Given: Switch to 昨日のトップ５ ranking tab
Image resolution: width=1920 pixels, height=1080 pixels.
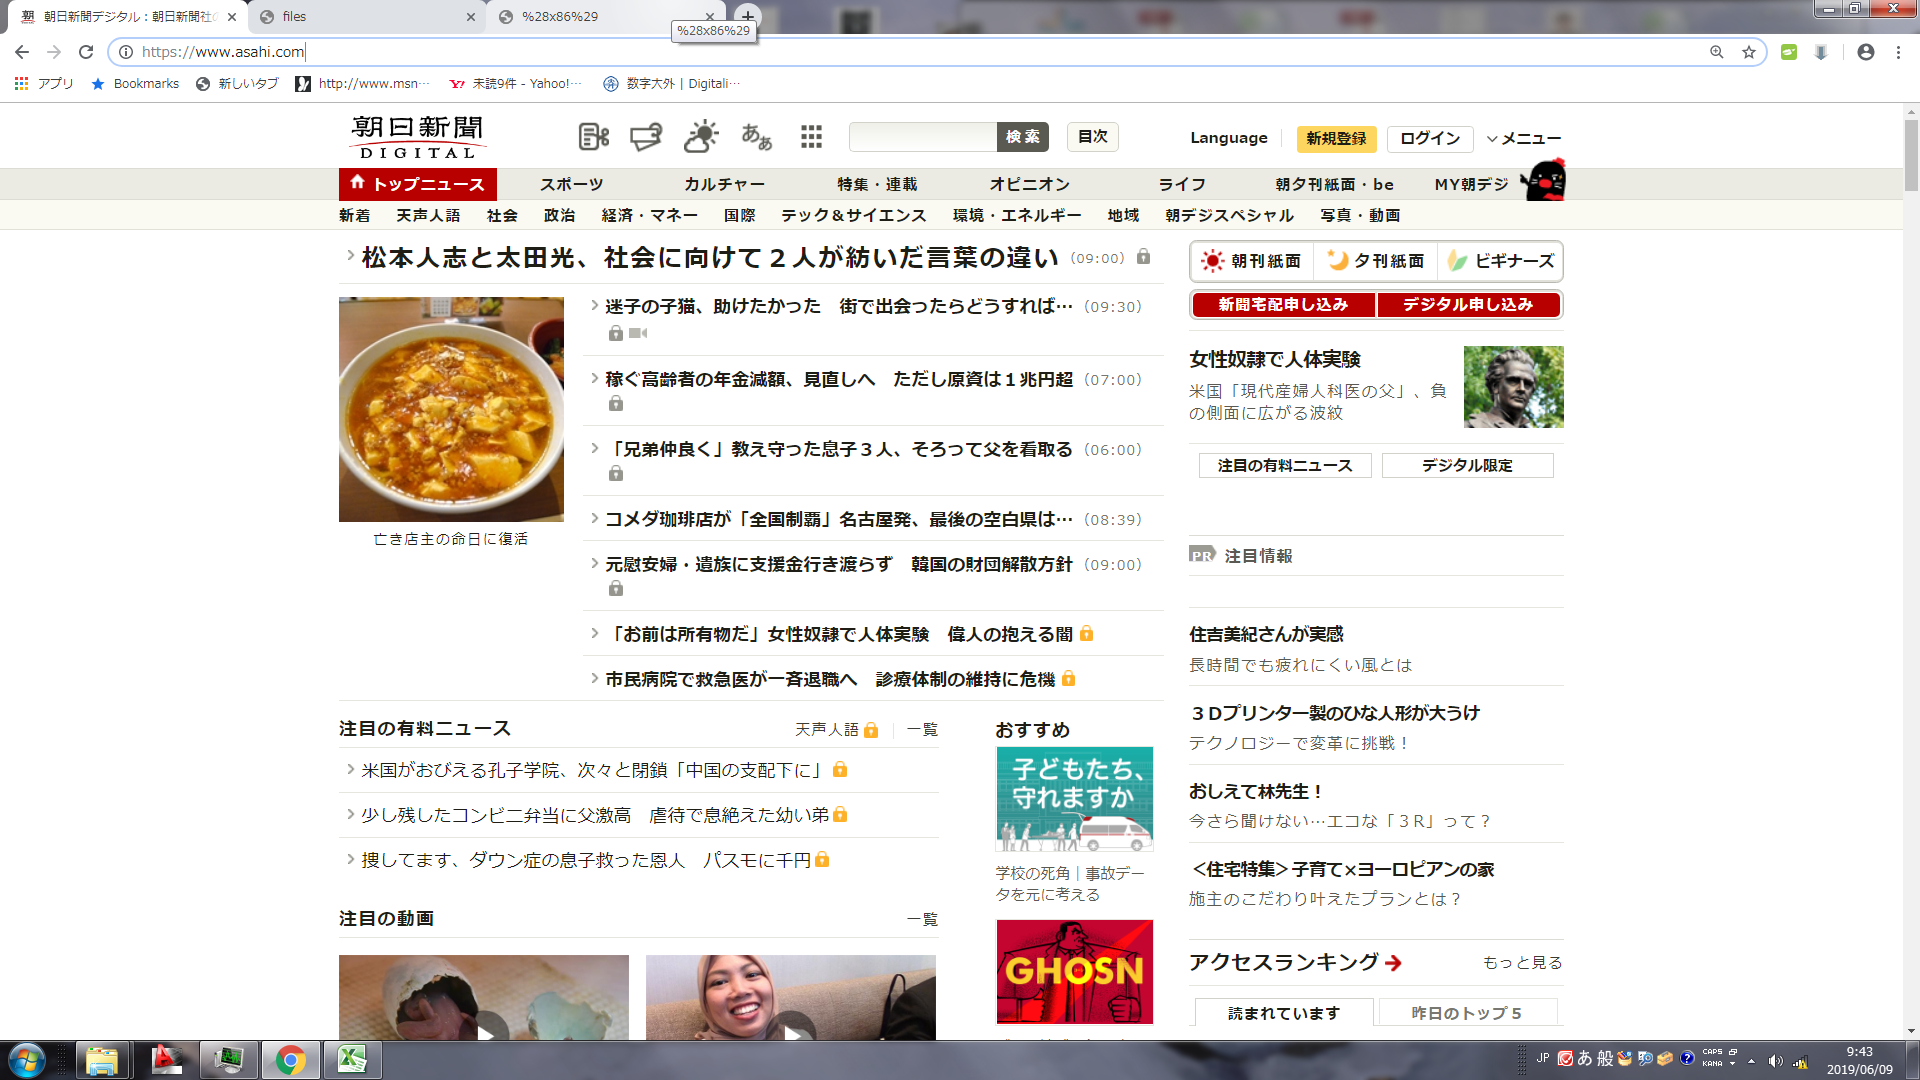Looking at the screenshot, I should [x=1467, y=1013].
